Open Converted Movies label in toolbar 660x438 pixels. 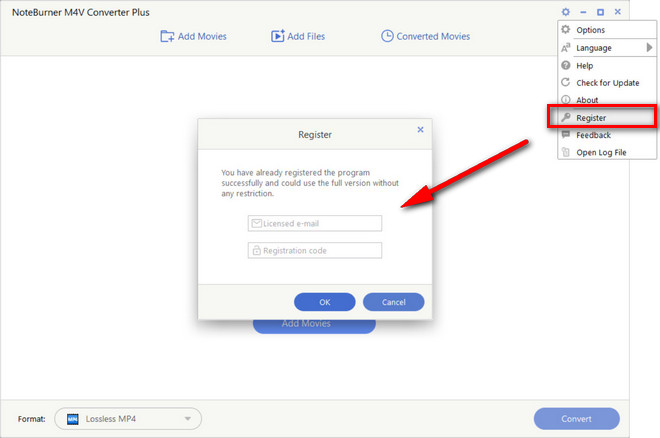(x=433, y=37)
